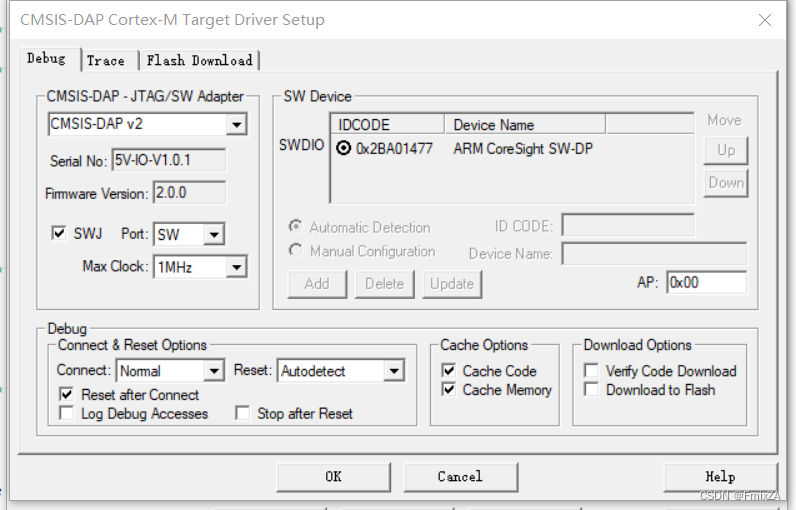Click the ID CODE input field
Image resolution: width=796 pixels, height=510 pixels.
click(x=628, y=225)
